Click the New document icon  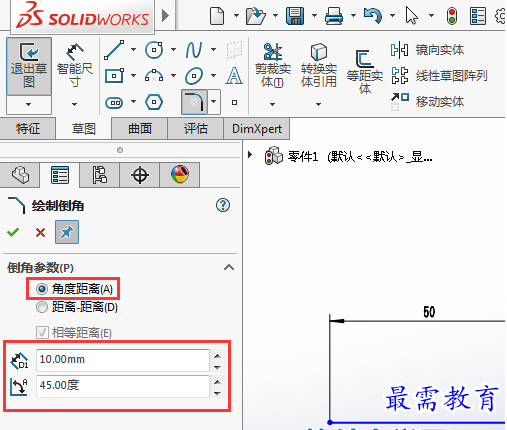click(217, 16)
